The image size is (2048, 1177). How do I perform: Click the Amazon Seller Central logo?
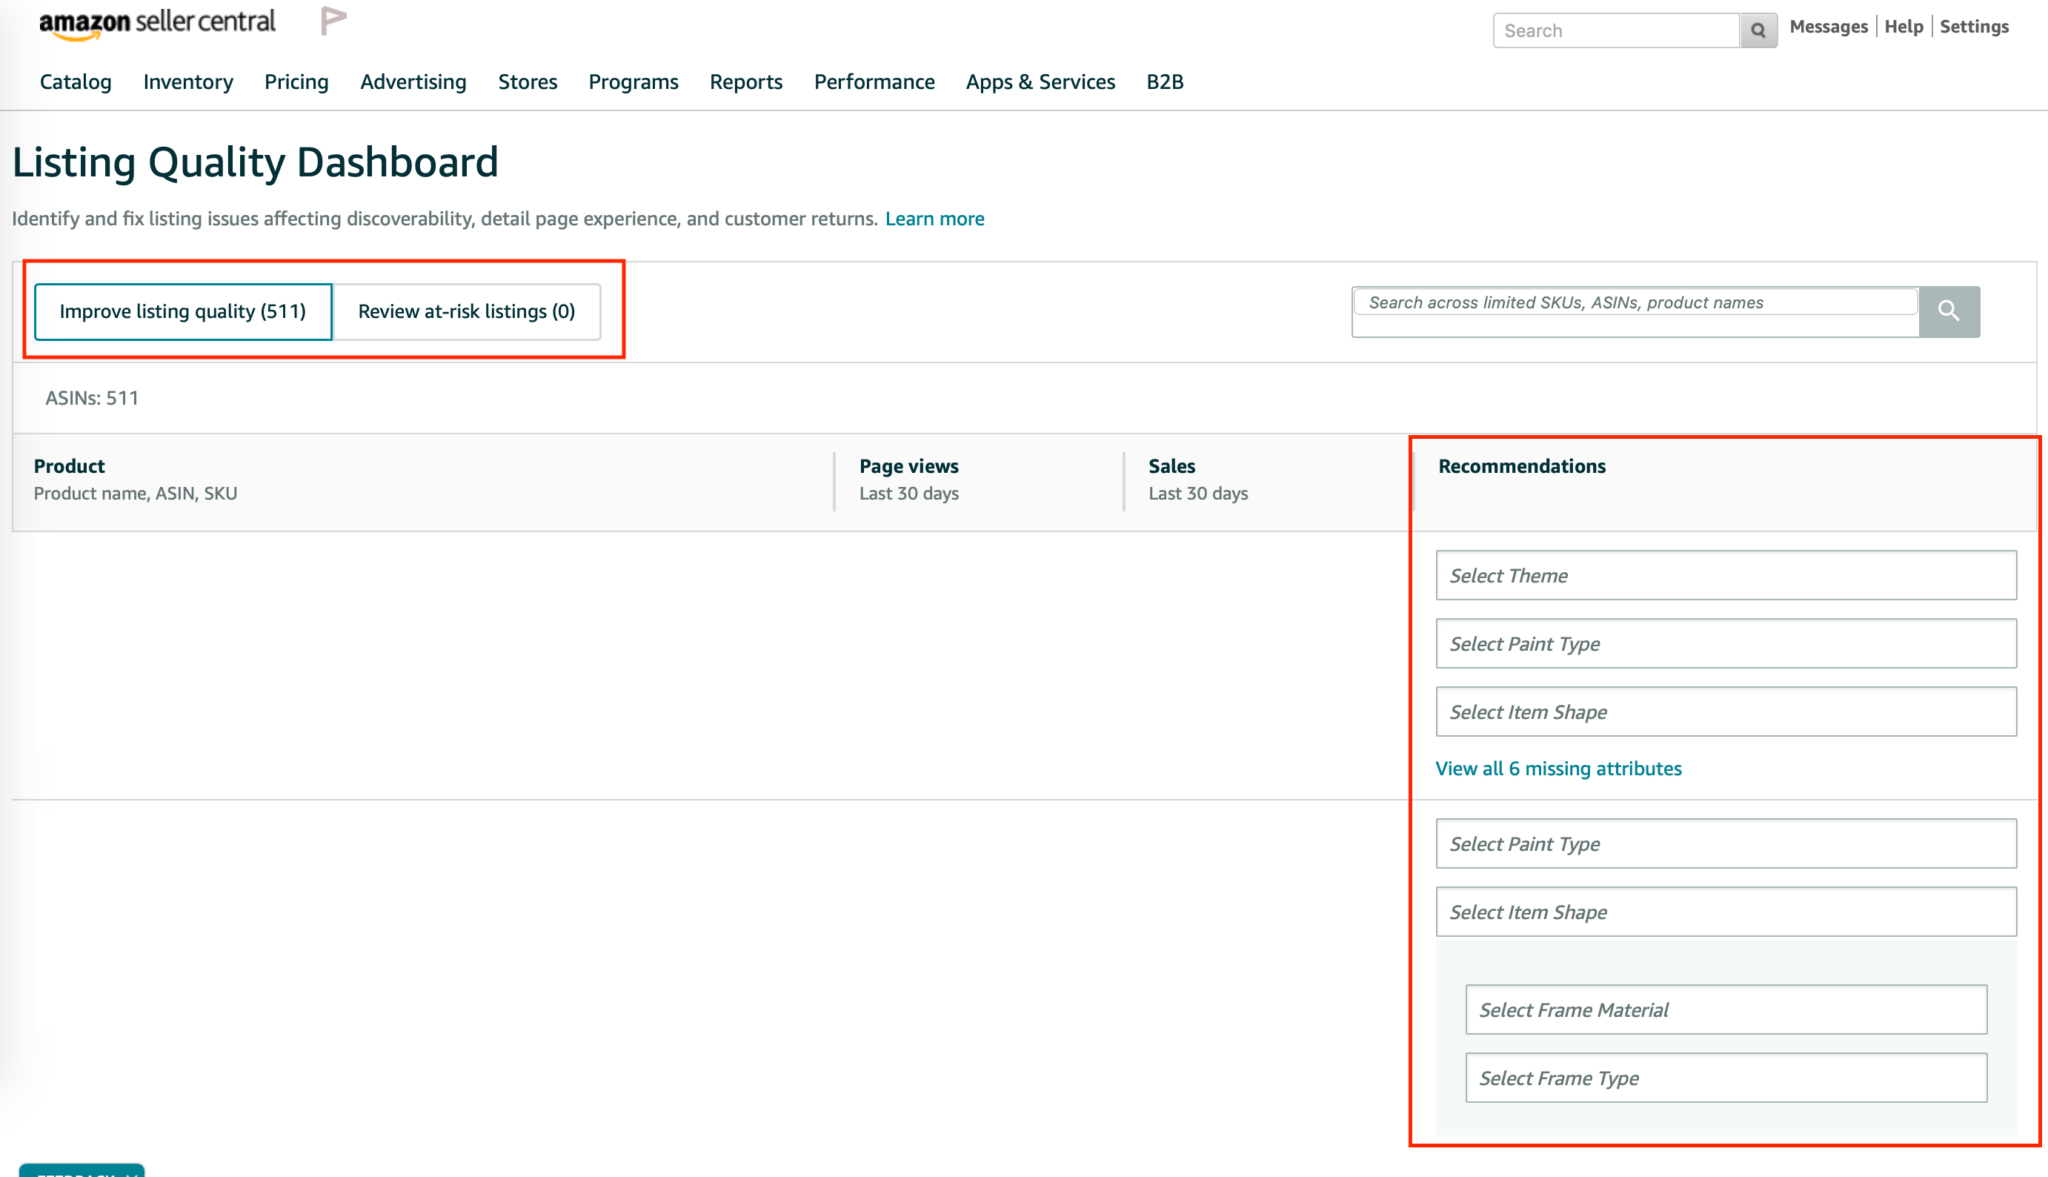point(157,21)
